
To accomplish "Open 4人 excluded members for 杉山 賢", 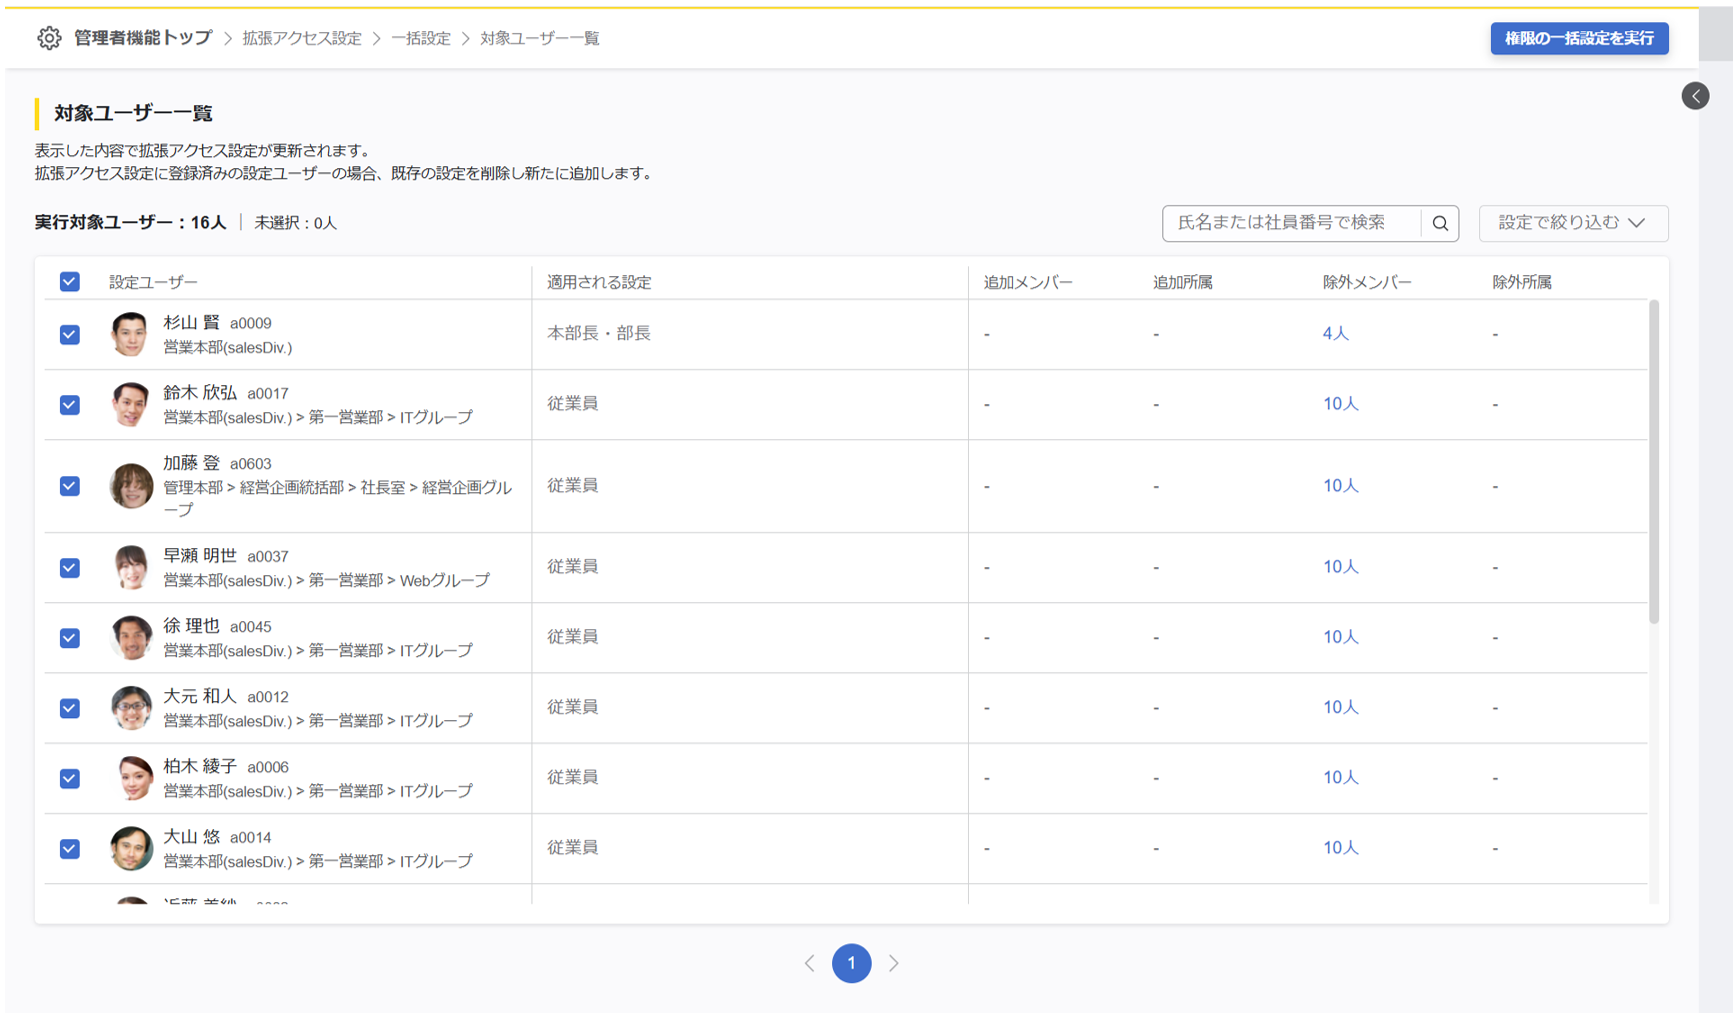I will pyautogui.click(x=1335, y=334).
